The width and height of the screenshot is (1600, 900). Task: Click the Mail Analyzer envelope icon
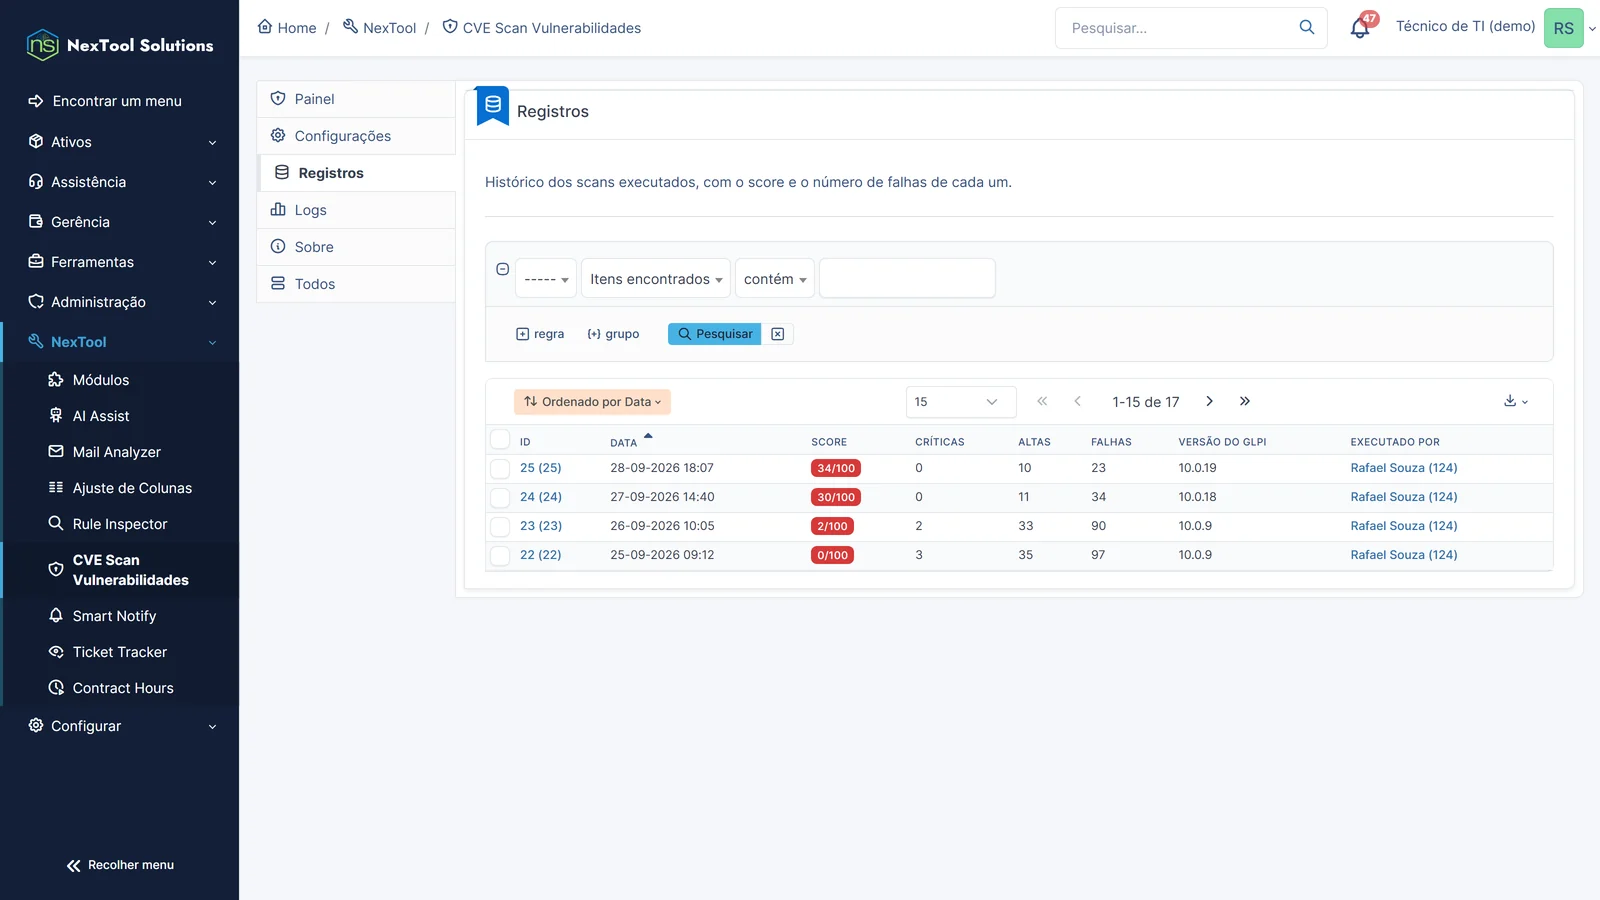click(56, 452)
